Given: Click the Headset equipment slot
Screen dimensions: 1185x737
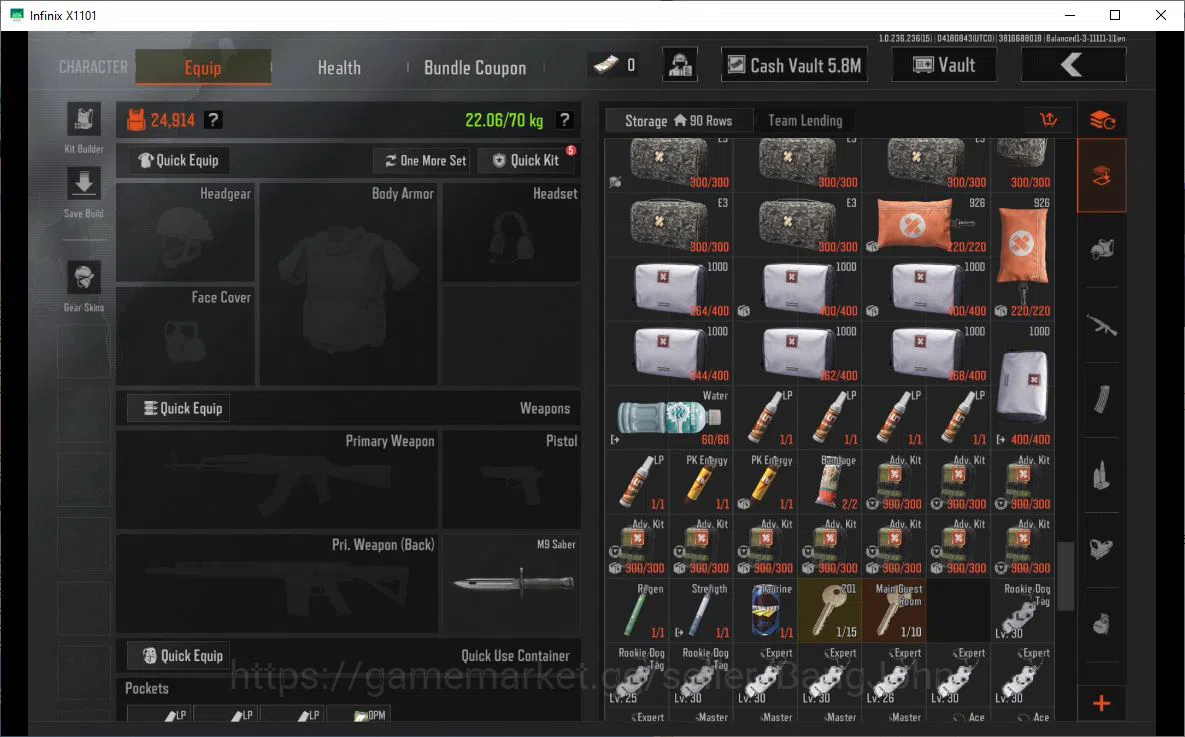Looking at the screenshot, I should click(512, 232).
